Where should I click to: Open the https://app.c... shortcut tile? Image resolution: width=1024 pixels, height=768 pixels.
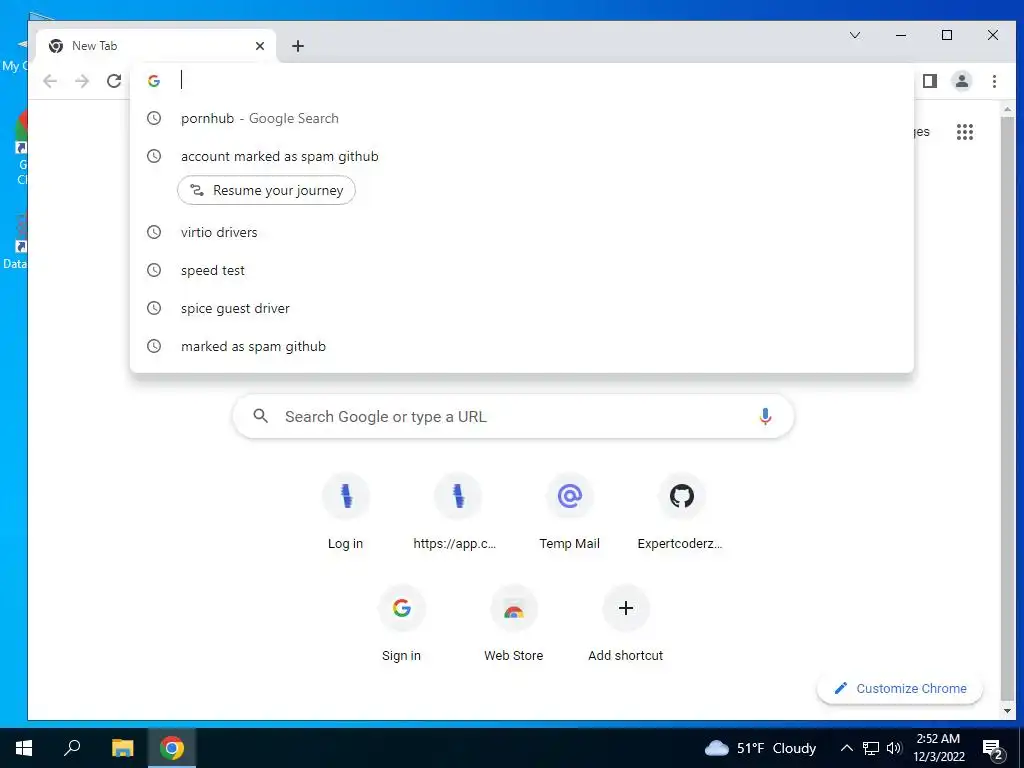pyautogui.click(x=458, y=513)
